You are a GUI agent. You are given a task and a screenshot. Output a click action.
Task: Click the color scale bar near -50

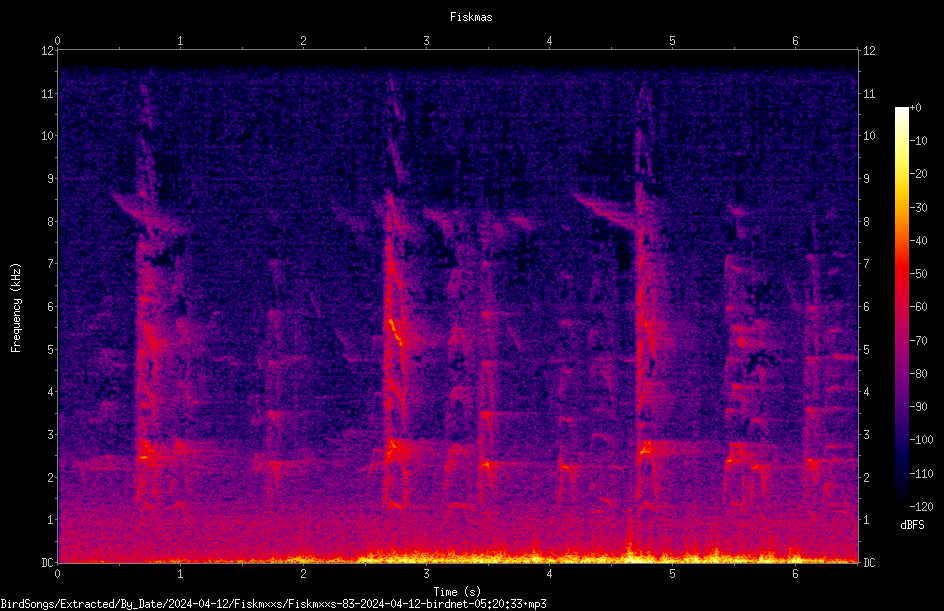point(901,274)
